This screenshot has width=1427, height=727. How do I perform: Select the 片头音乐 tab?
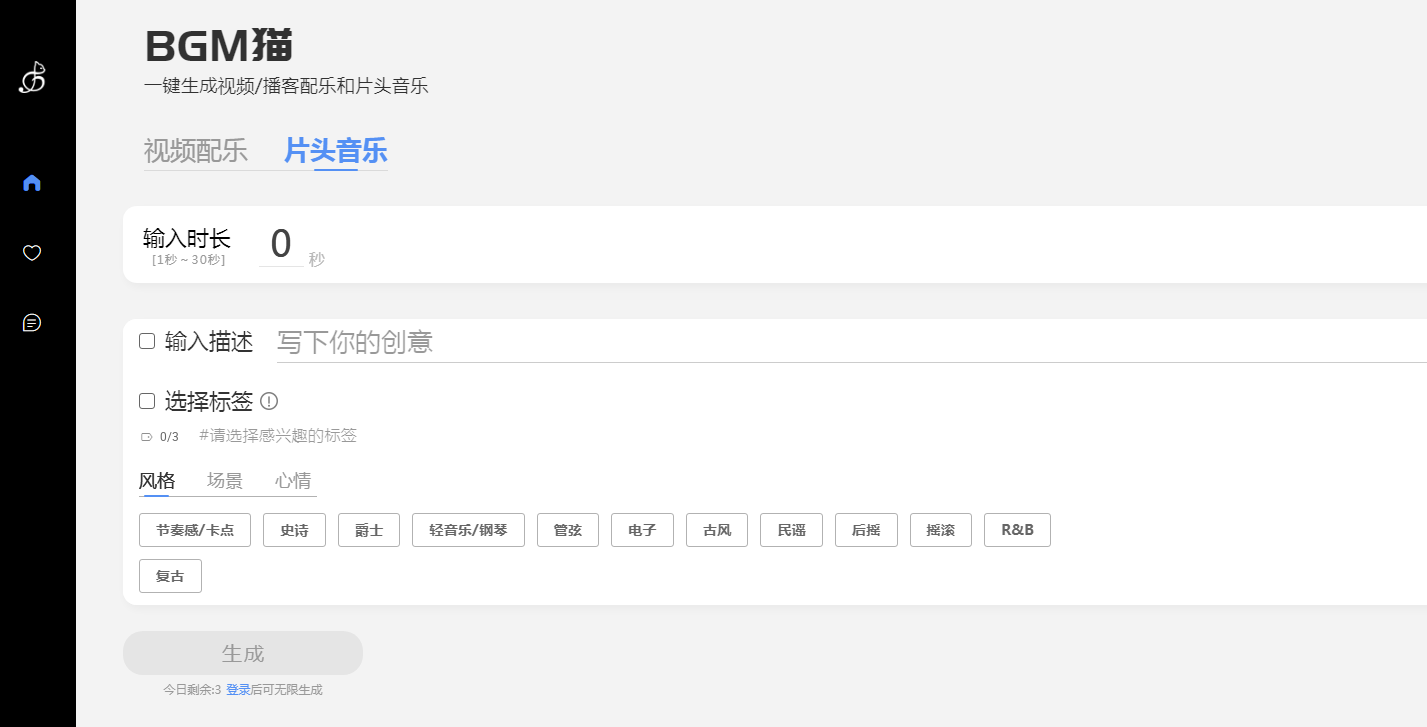[335, 151]
